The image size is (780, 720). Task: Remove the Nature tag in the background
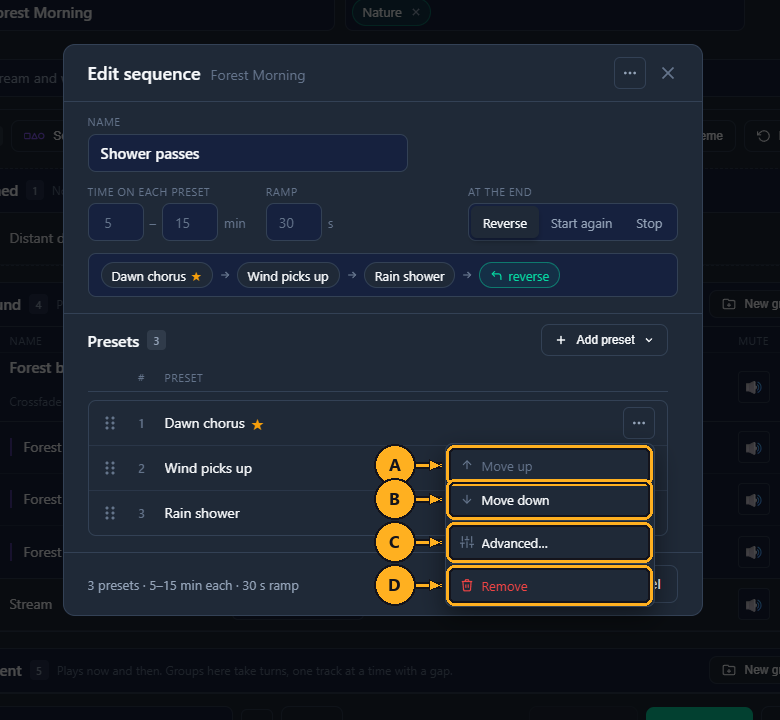pyautogui.click(x=416, y=12)
